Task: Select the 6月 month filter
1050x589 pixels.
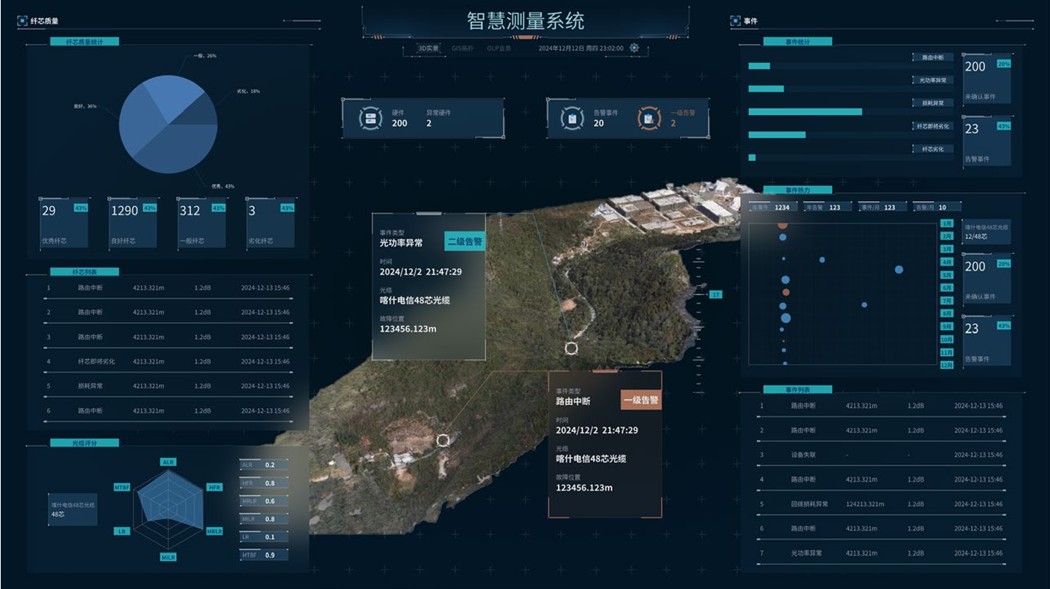Action: (x=946, y=288)
